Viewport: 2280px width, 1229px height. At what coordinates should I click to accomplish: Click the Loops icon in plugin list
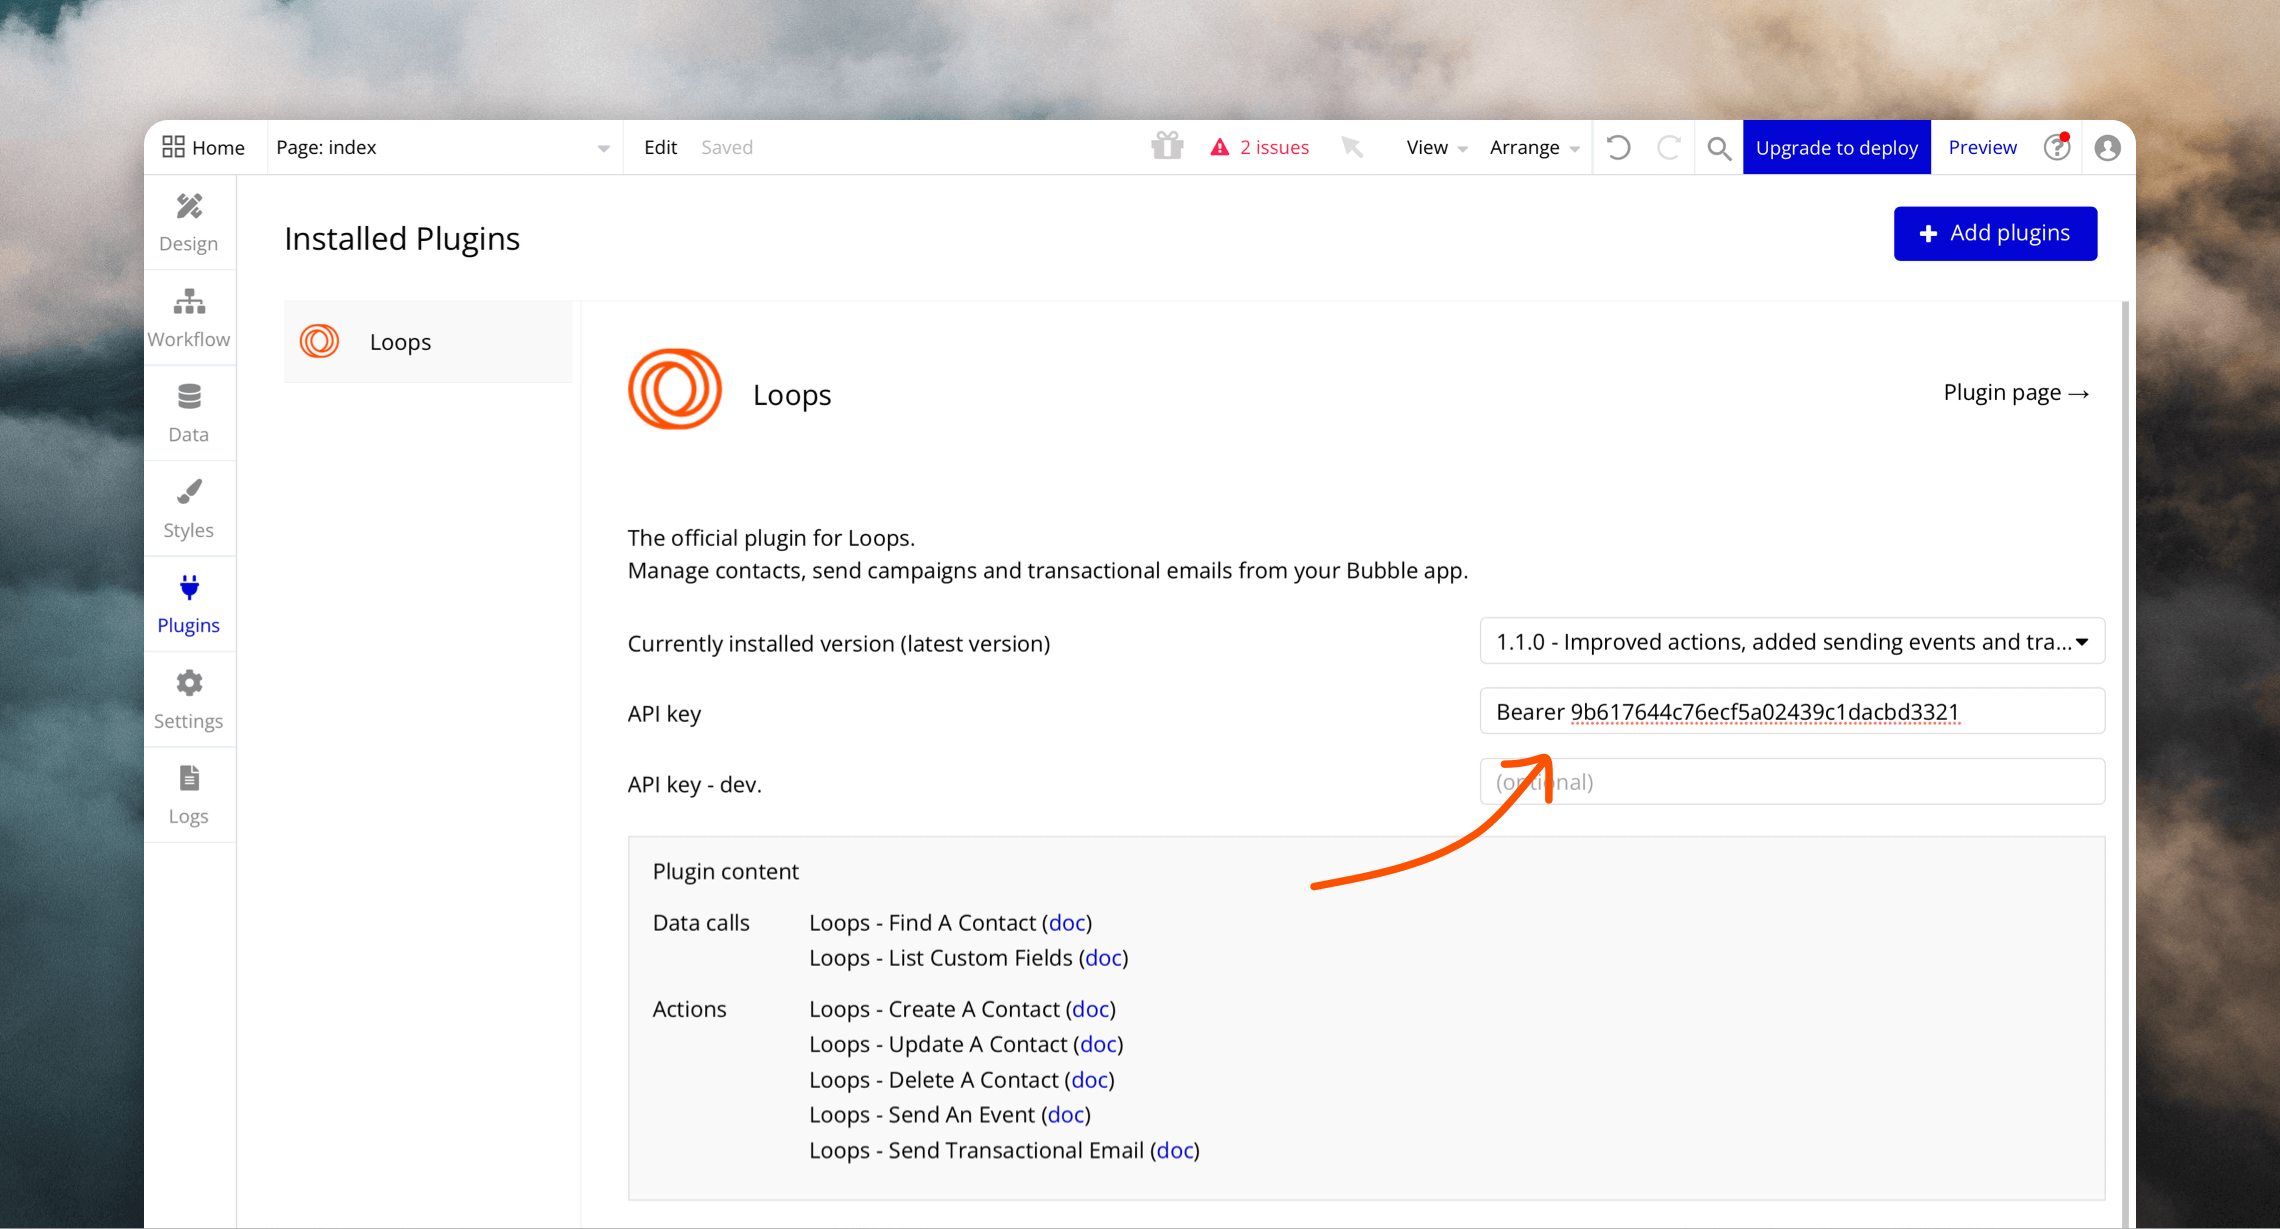tap(320, 341)
